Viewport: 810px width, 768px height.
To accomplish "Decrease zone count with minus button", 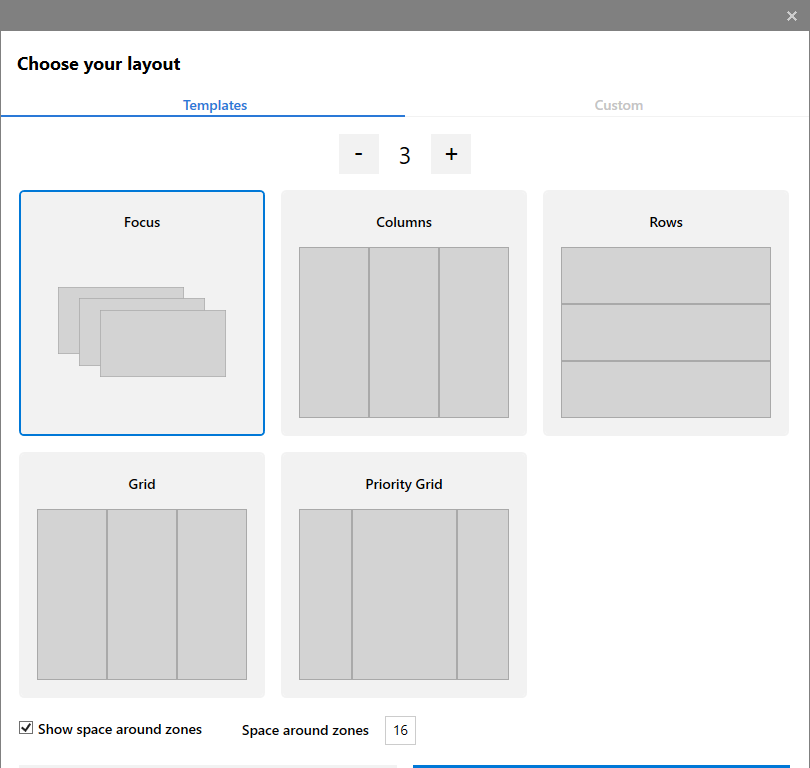I will click(x=359, y=154).
